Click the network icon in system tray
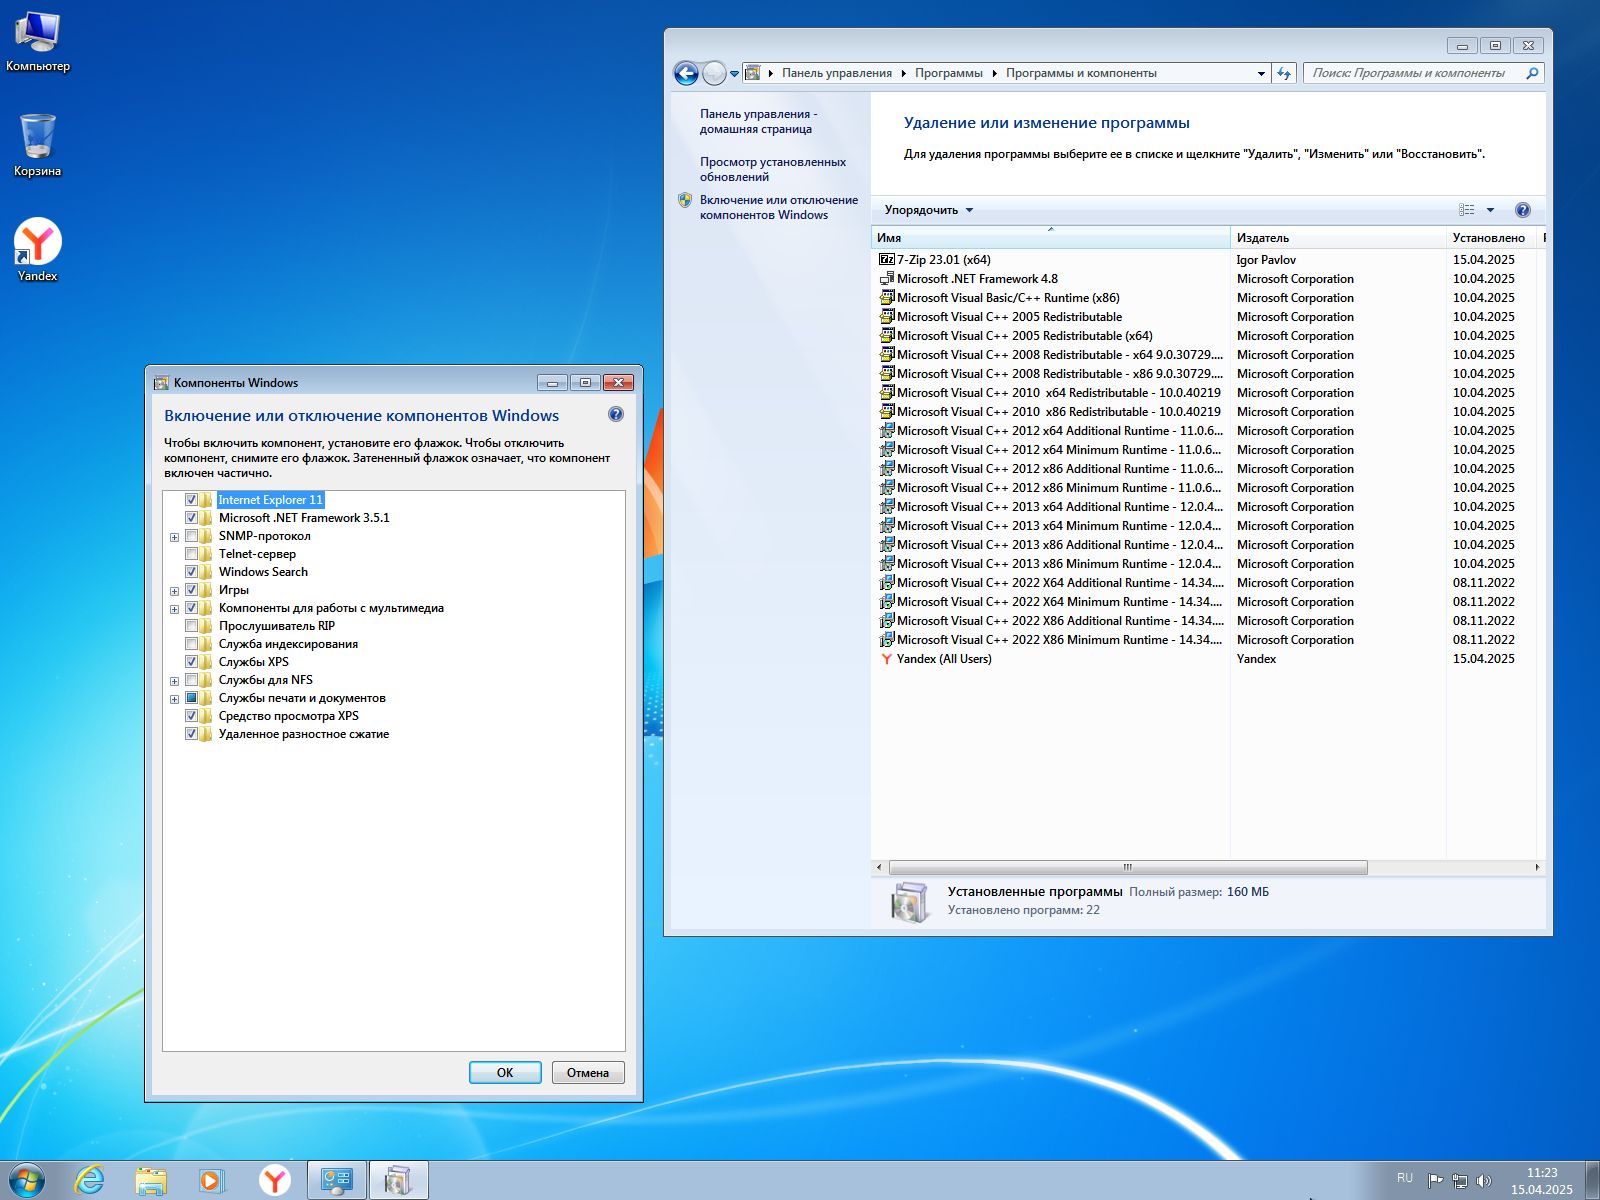This screenshot has width=1600, height=1200. (1460, 1181)
